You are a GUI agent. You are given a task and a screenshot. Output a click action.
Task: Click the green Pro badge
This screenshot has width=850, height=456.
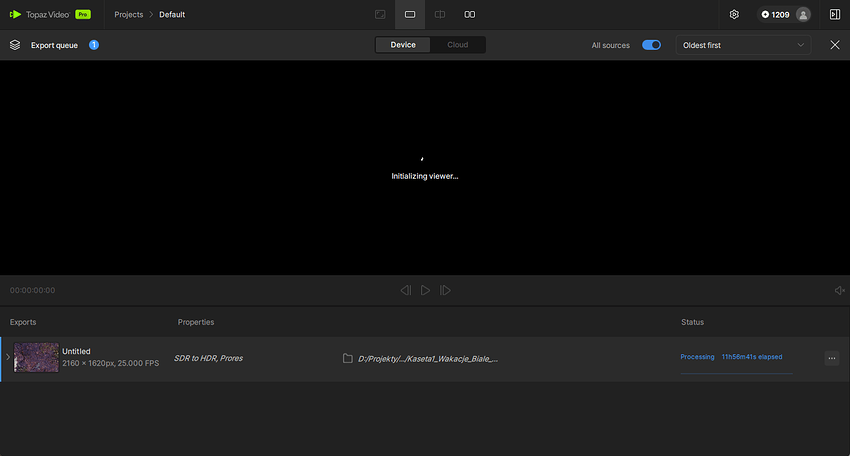[83, 15]
